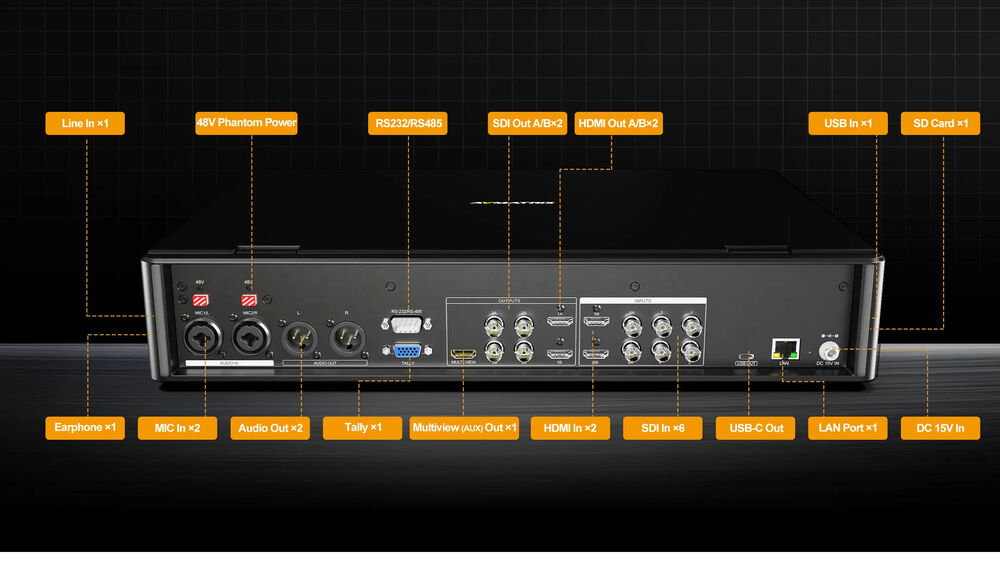1000x563 pixels.
Task: Click the "SD Card ×1" label
Action: coord(940,123)
